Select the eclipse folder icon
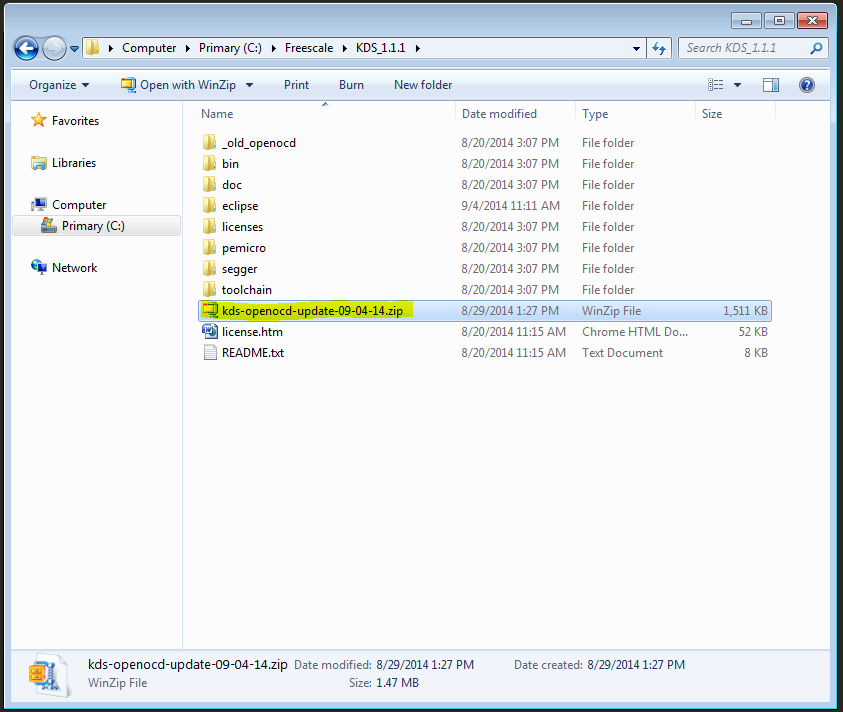The image size is (843, 712). (210, 205)
